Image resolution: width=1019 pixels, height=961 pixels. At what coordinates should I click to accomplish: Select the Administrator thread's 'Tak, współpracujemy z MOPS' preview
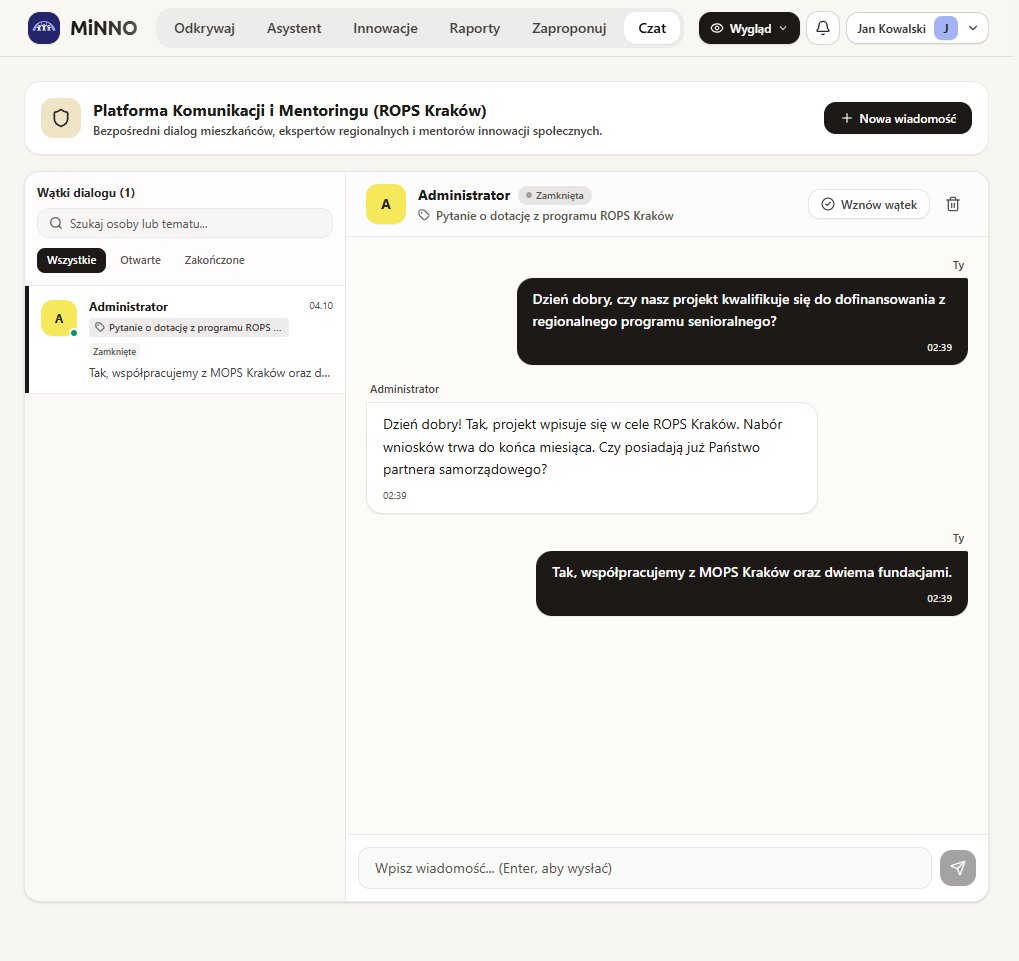(x=209, y=373)
